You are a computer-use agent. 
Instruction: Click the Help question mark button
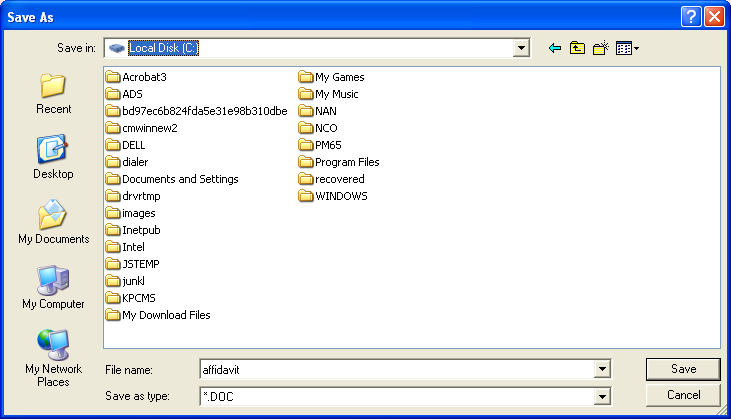click(x=691, y=16)
